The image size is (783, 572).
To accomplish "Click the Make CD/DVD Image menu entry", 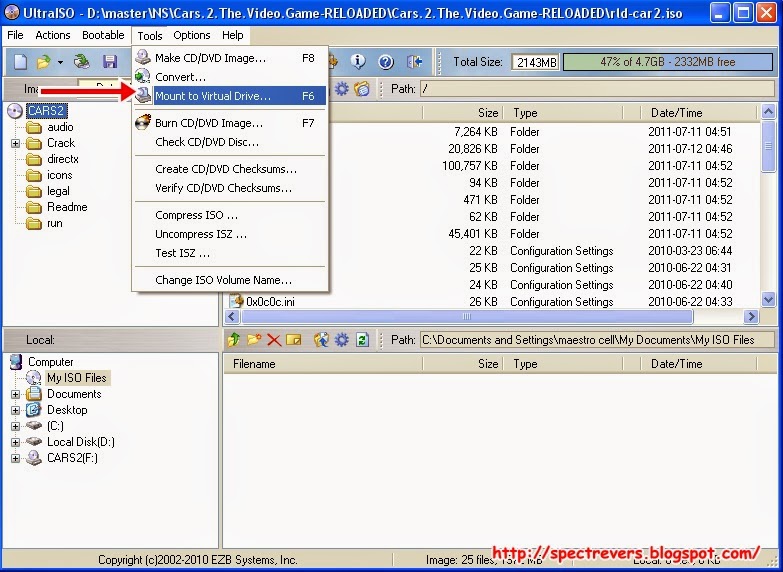I will coord(230,58).
